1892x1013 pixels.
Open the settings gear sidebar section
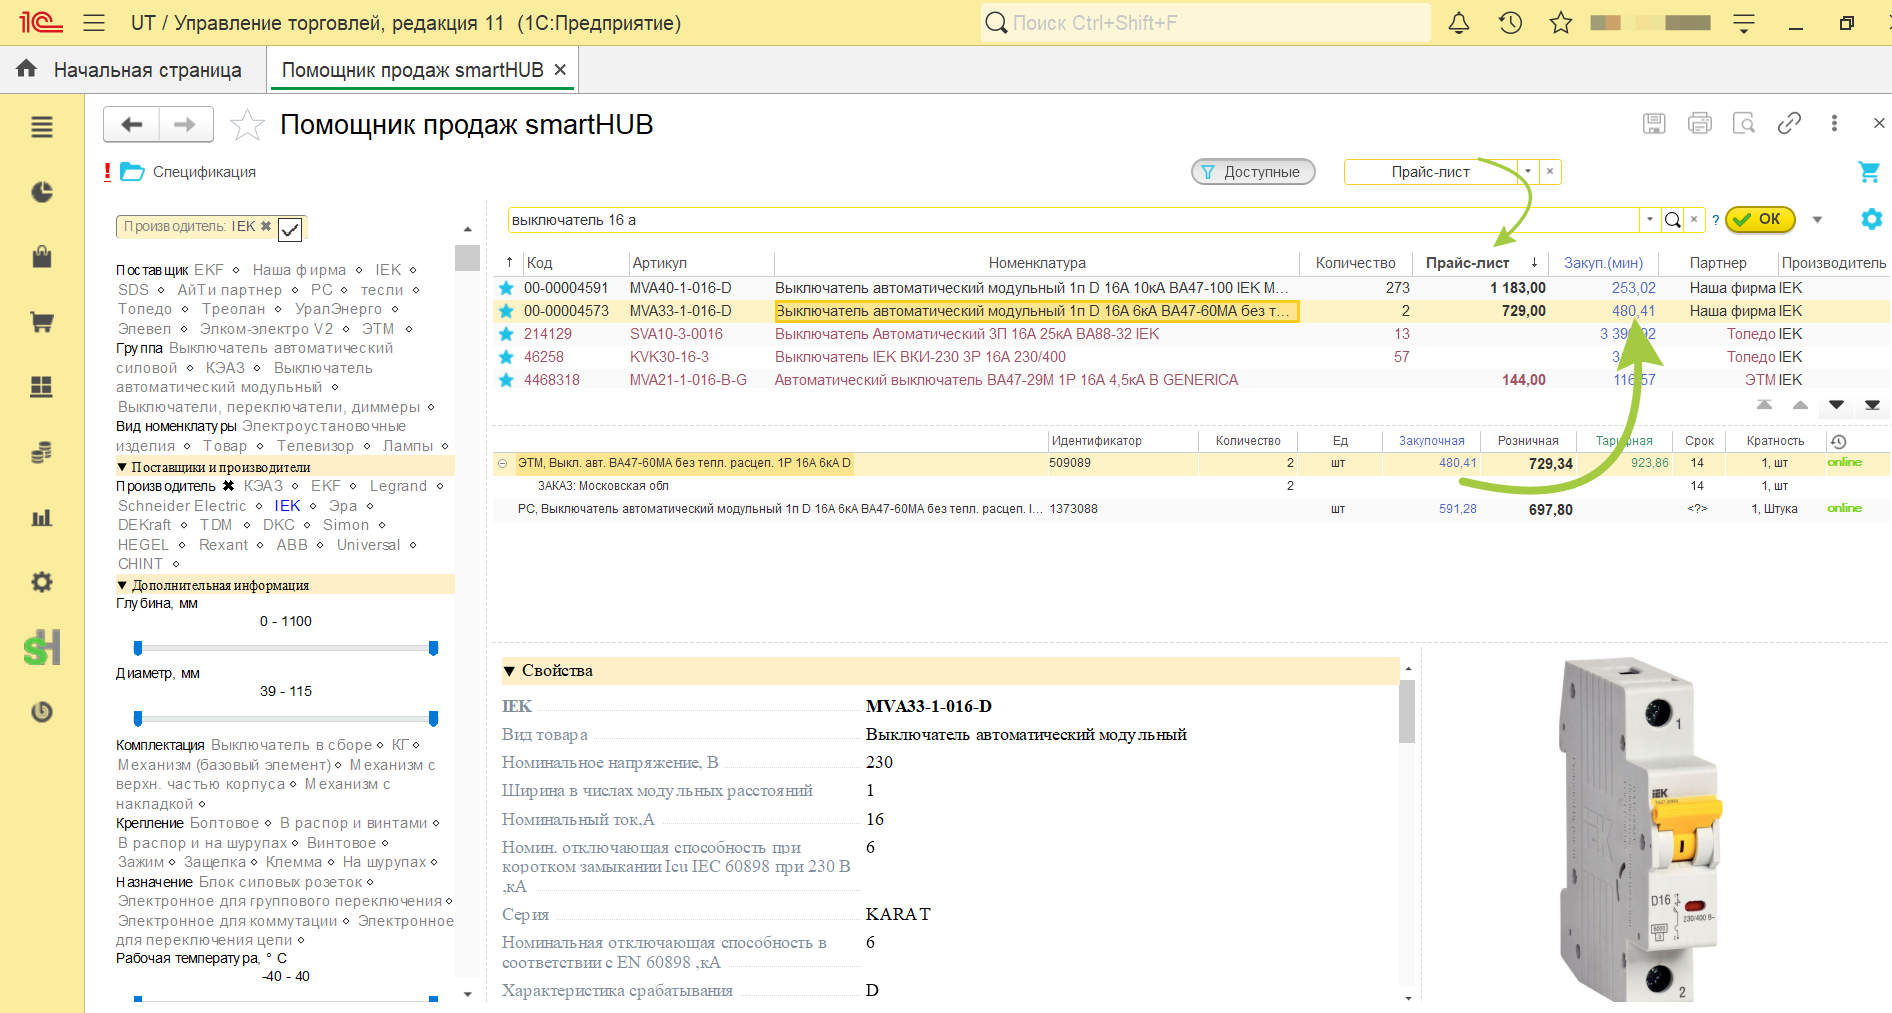[42, 582]
